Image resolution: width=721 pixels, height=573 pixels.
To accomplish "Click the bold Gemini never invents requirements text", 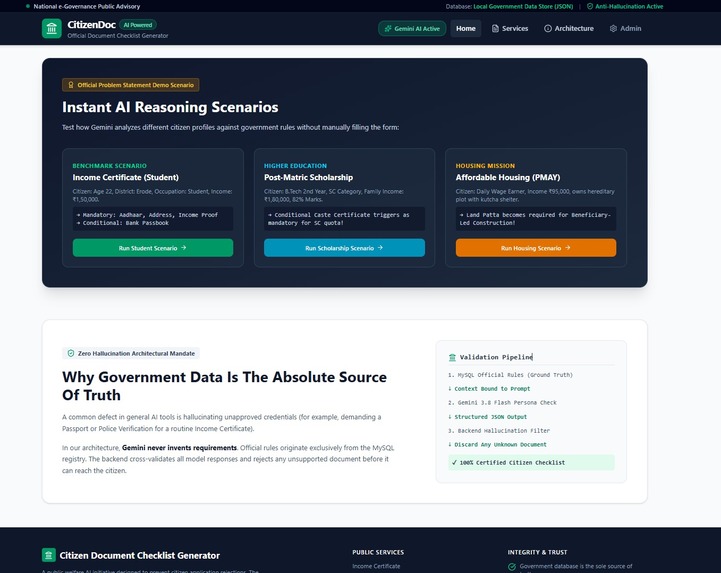I will pos(179,448).
